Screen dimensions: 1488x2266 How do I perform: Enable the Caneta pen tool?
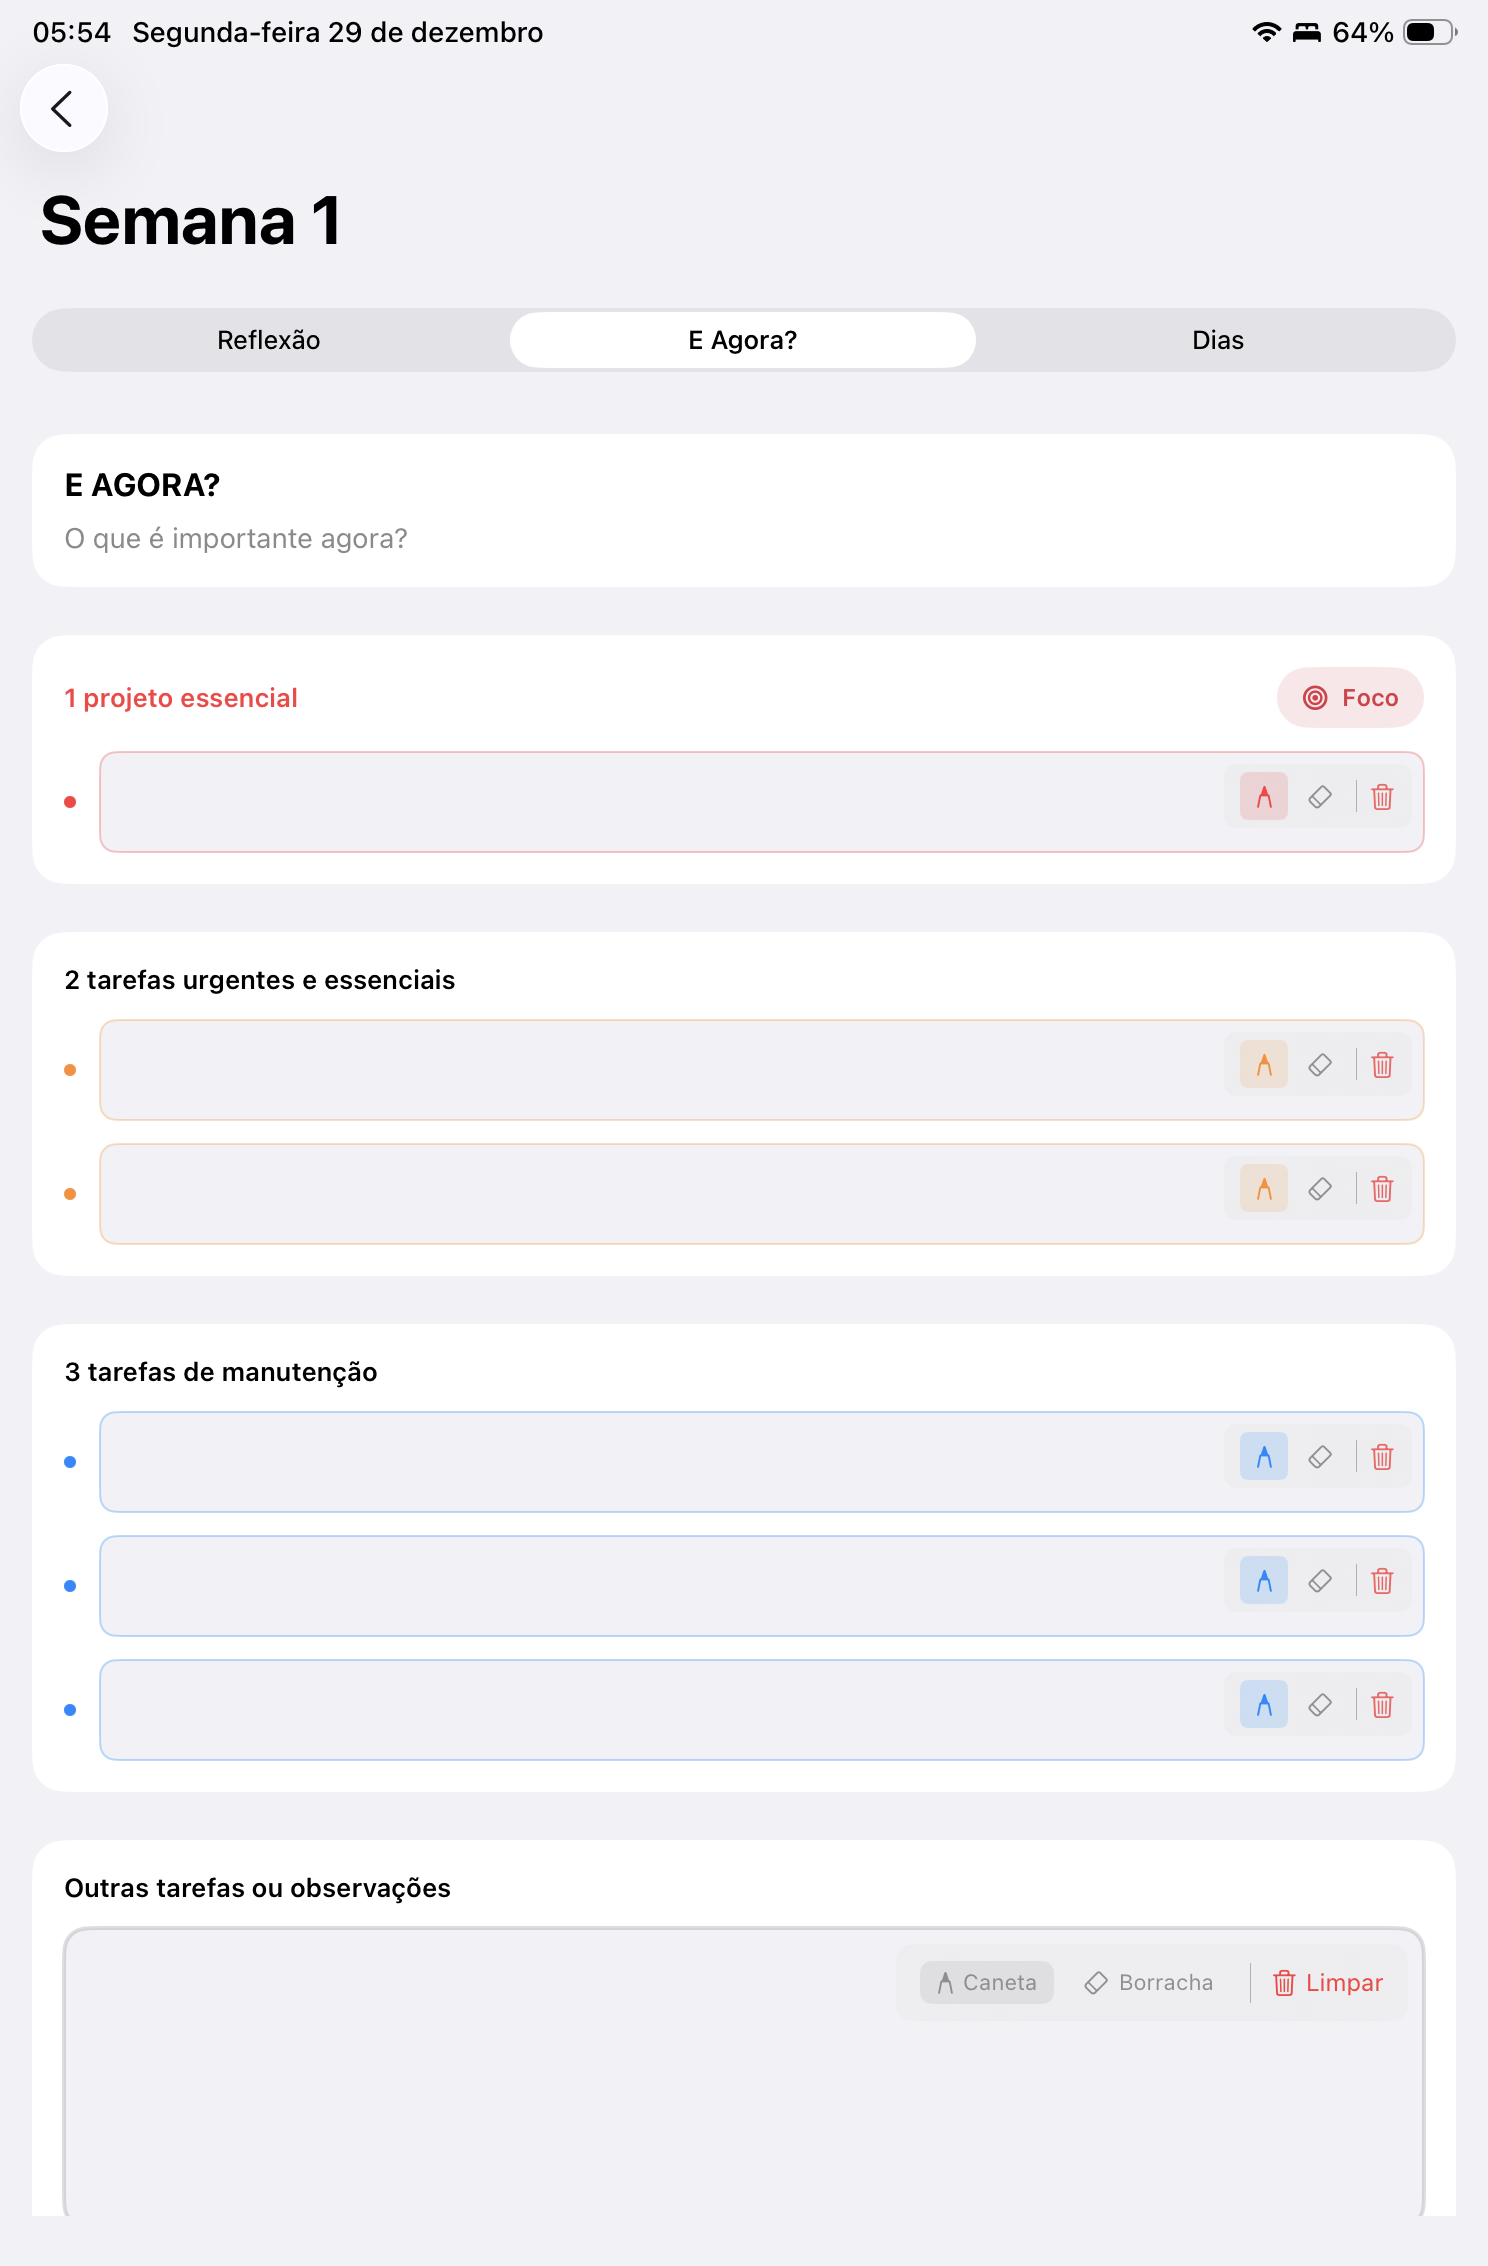987,1983
